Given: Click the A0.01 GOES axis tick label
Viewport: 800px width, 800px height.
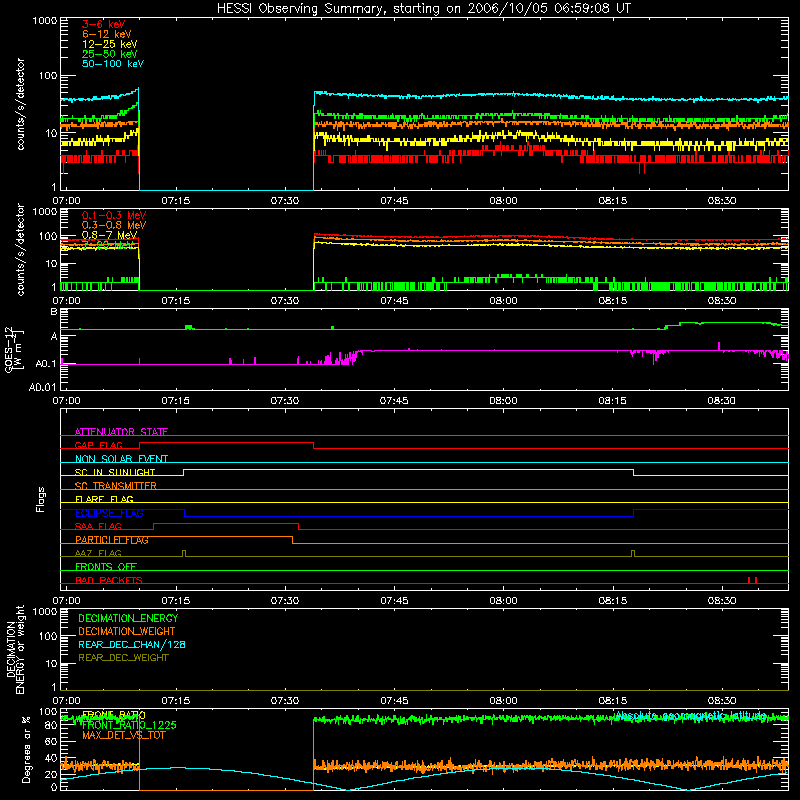Looking at the screenshot, I should [43, 387].
